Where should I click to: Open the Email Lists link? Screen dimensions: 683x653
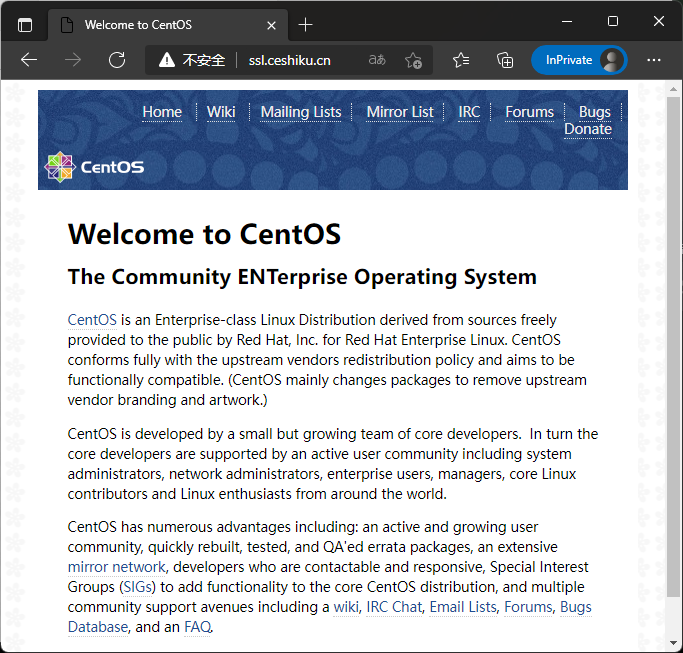[x=463, y=607]
